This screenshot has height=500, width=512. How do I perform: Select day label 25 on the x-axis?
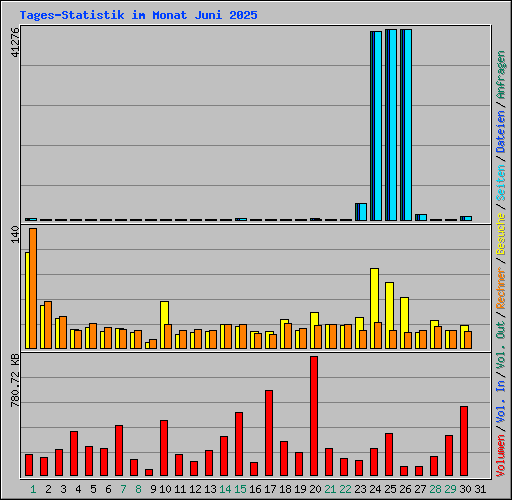point(390,489)
